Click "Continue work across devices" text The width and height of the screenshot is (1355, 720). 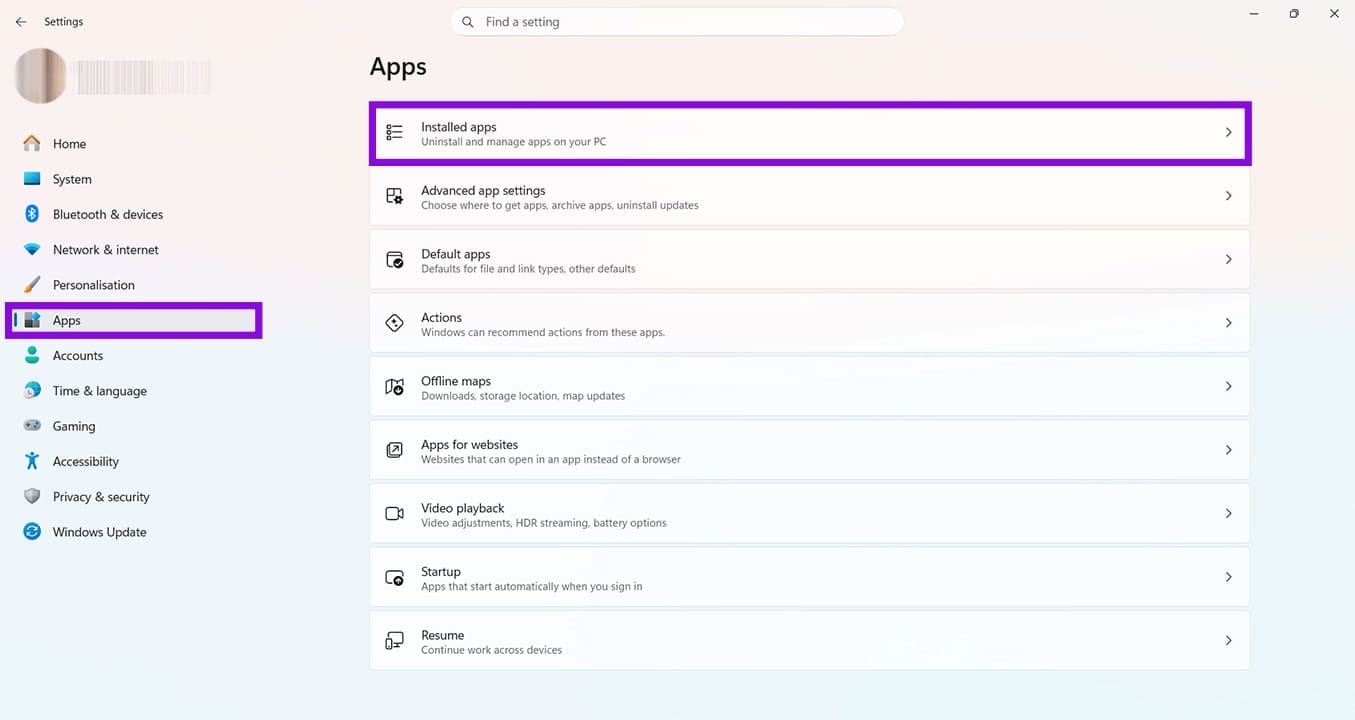pos(492,650)
